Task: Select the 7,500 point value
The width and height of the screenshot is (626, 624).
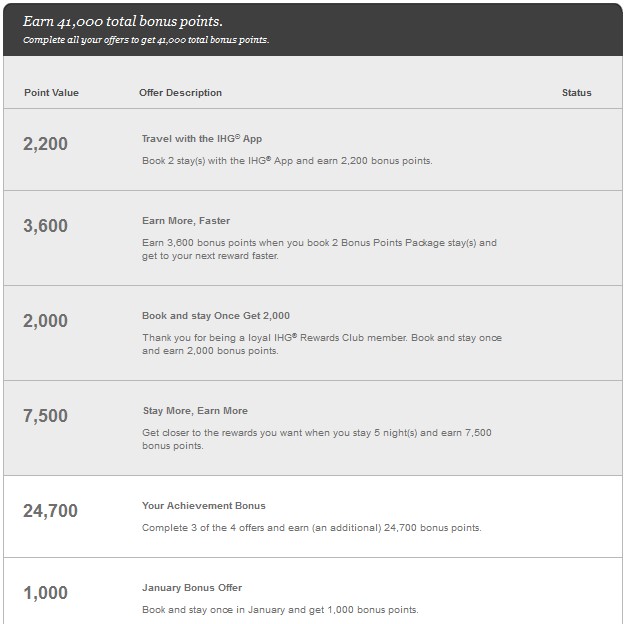Action: point(45,416)
